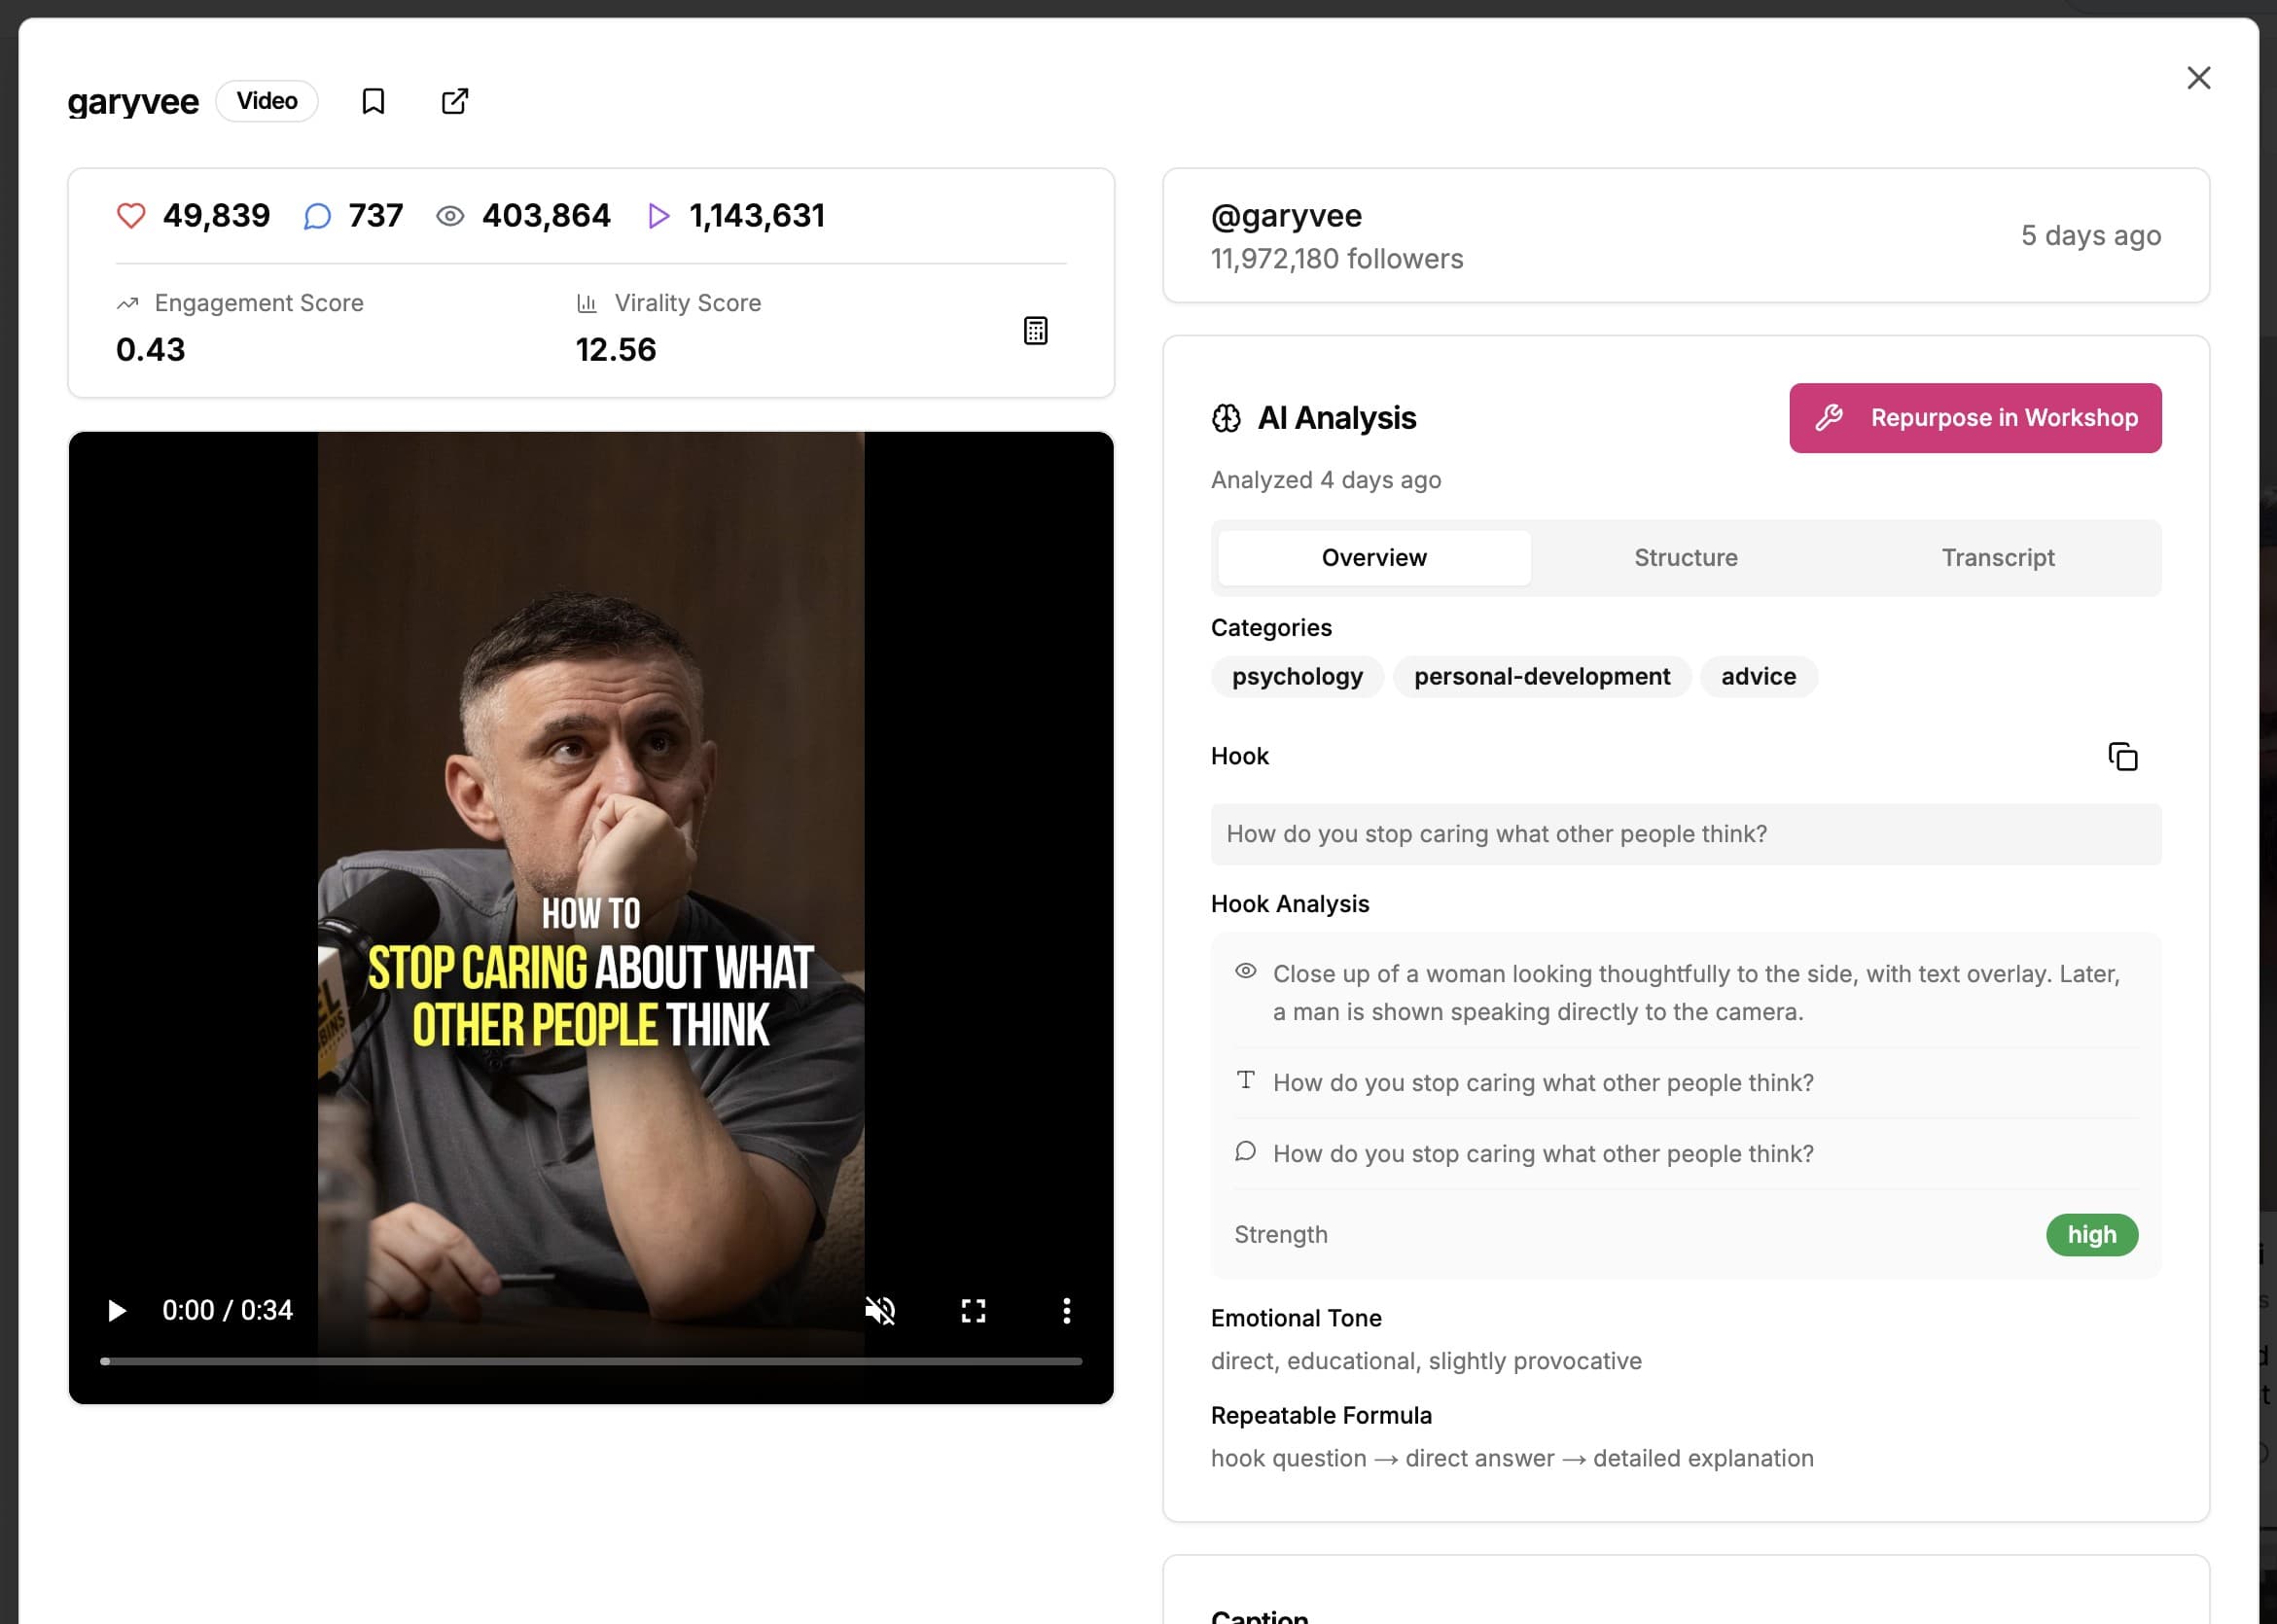Click the text hook T icon

pyautogui.click(x=1245, y=1080)
